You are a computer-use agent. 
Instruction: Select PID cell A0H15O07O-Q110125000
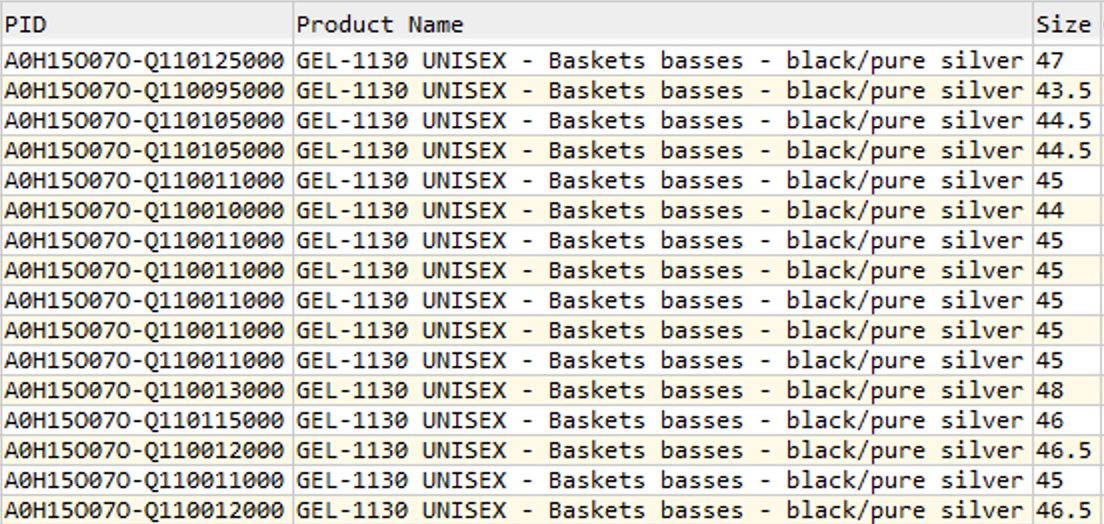[x=146, y=61]
